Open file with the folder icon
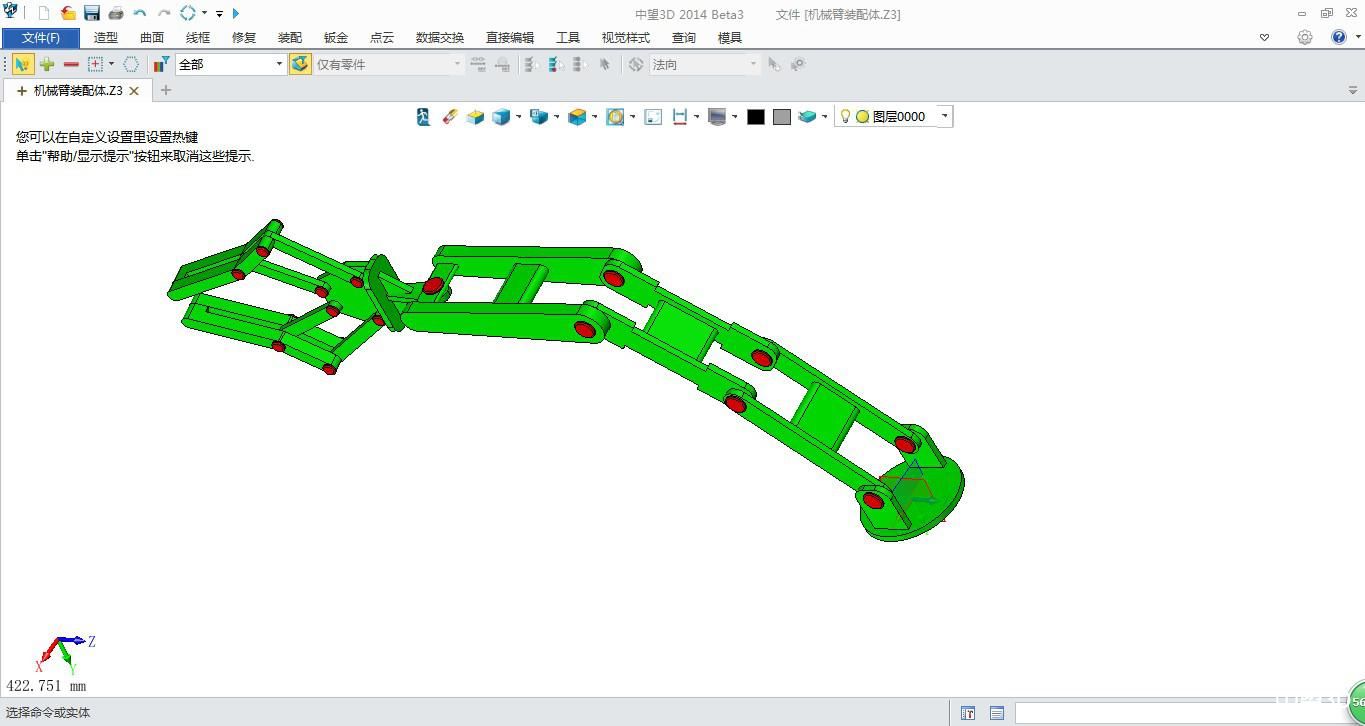Image resolution: width=1365 pixels, height=726 pixels. 68,13
